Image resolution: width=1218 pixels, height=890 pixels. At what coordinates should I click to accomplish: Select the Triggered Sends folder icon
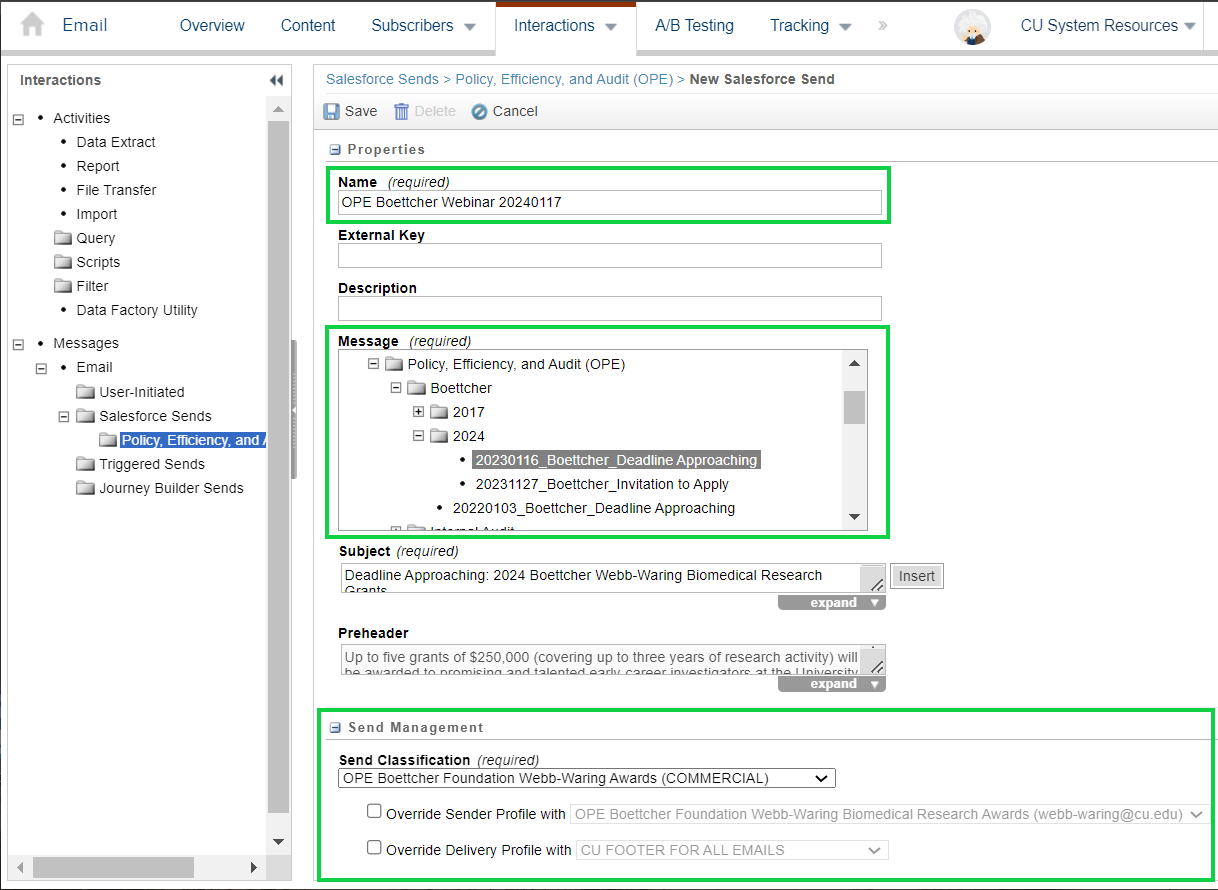(85, 464)
